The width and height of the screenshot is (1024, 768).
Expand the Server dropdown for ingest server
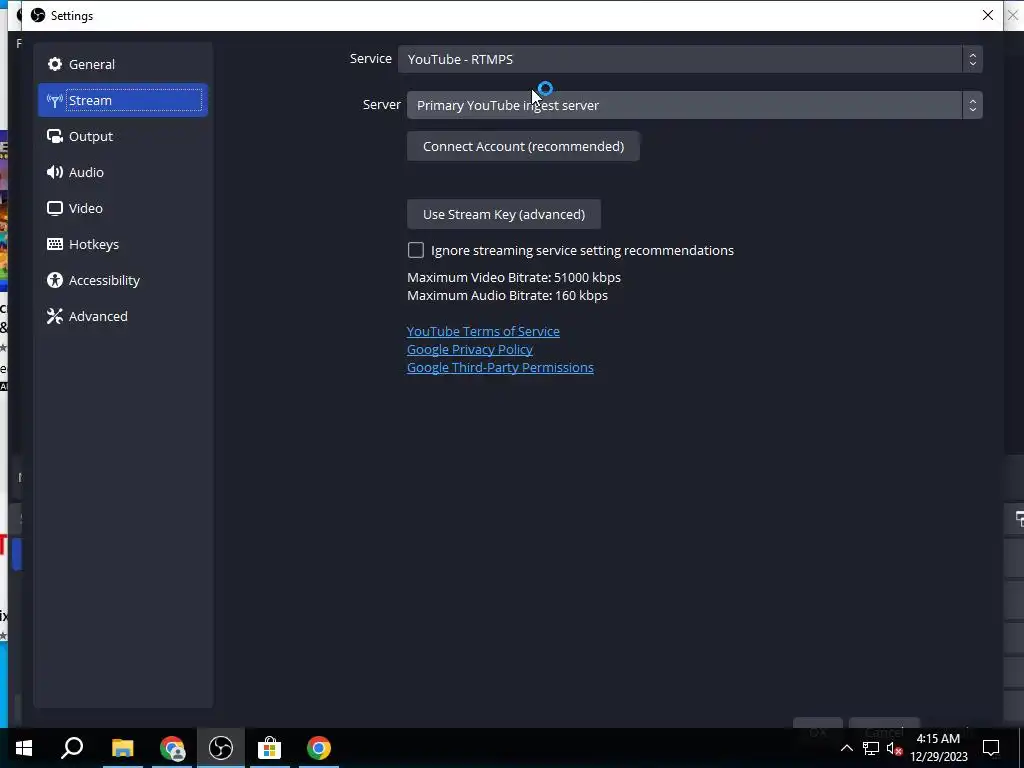[x=694, y=104]
